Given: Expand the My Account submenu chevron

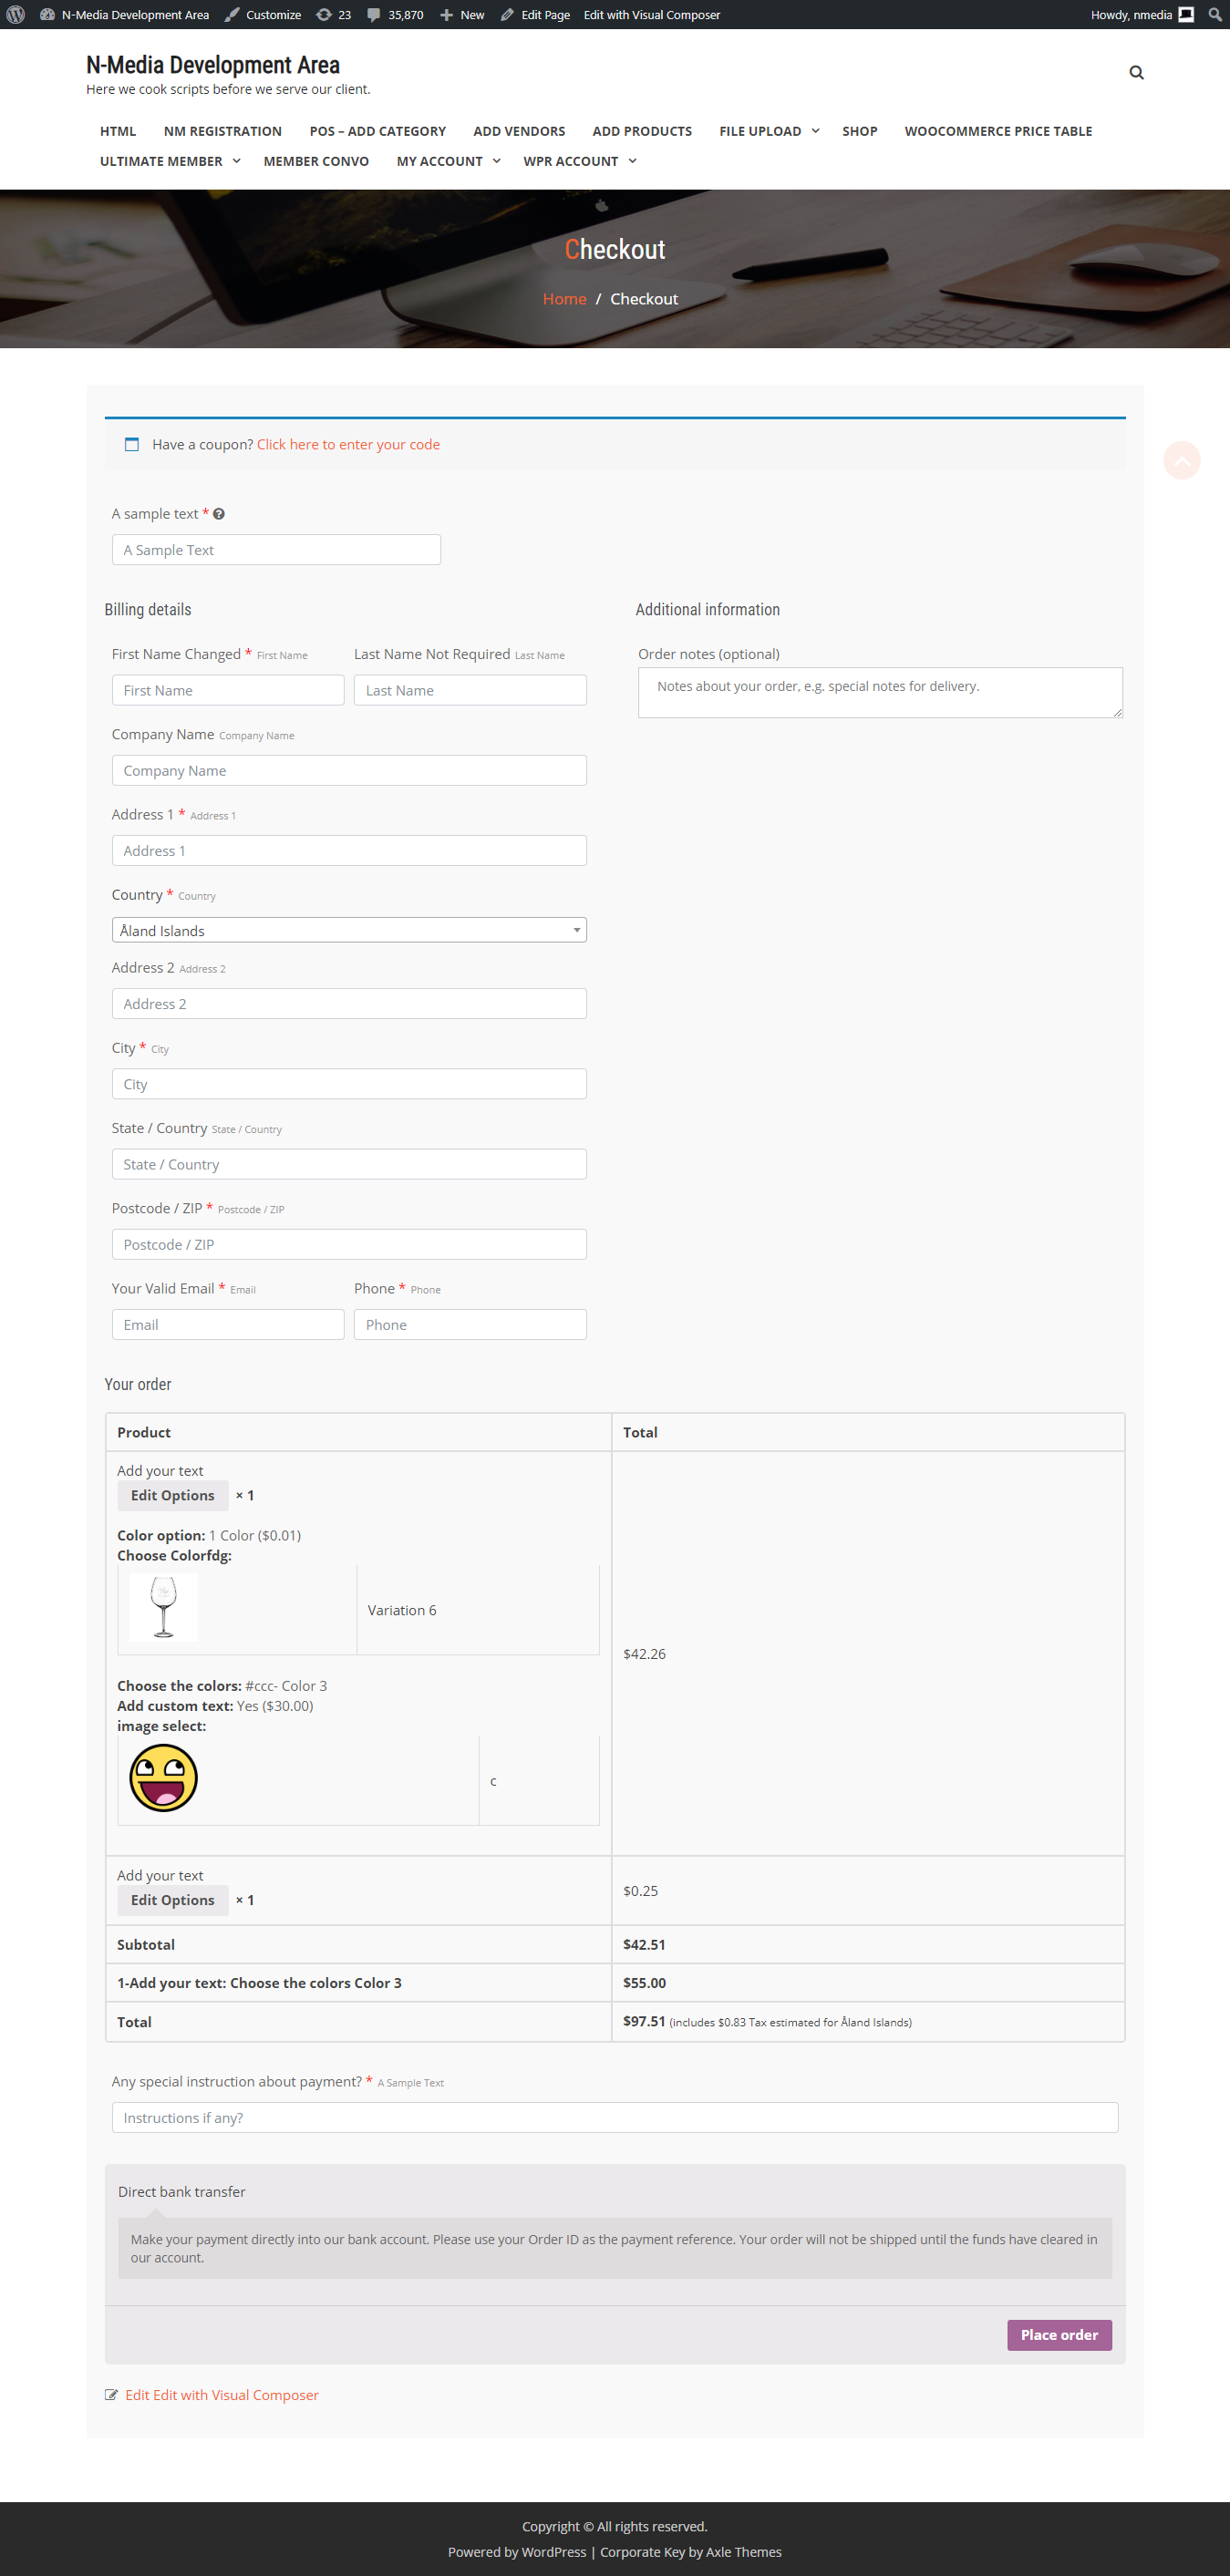Looking at the screenshot, I should point(496,161).
